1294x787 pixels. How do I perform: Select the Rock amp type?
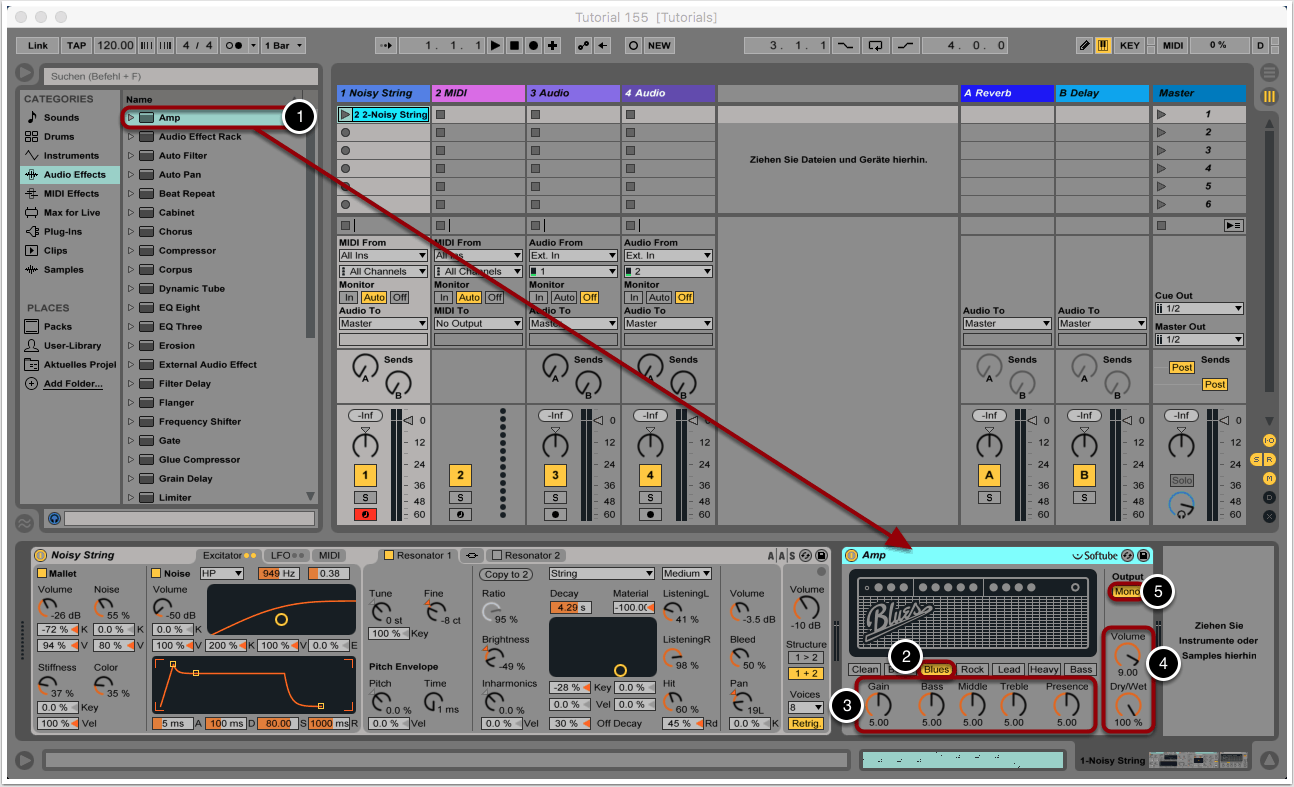(x=972, y=670)
